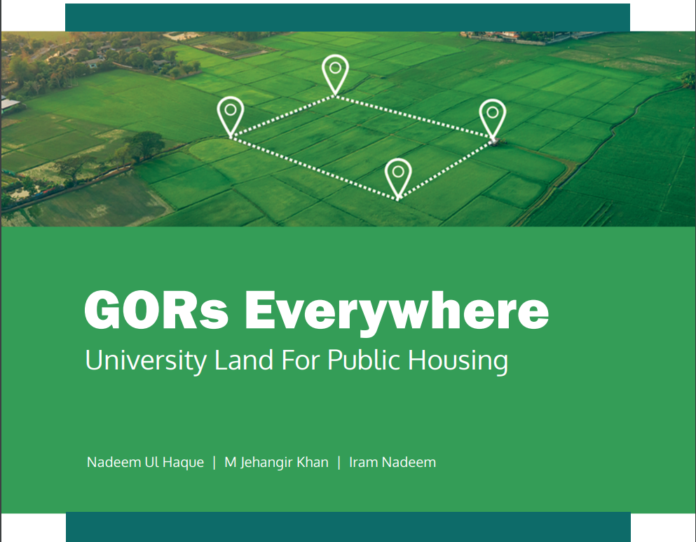Click author name Nadeem Ul Haque
Image resolution: width=696 pixels, height=542 pixels.
[x=145, y=462]
